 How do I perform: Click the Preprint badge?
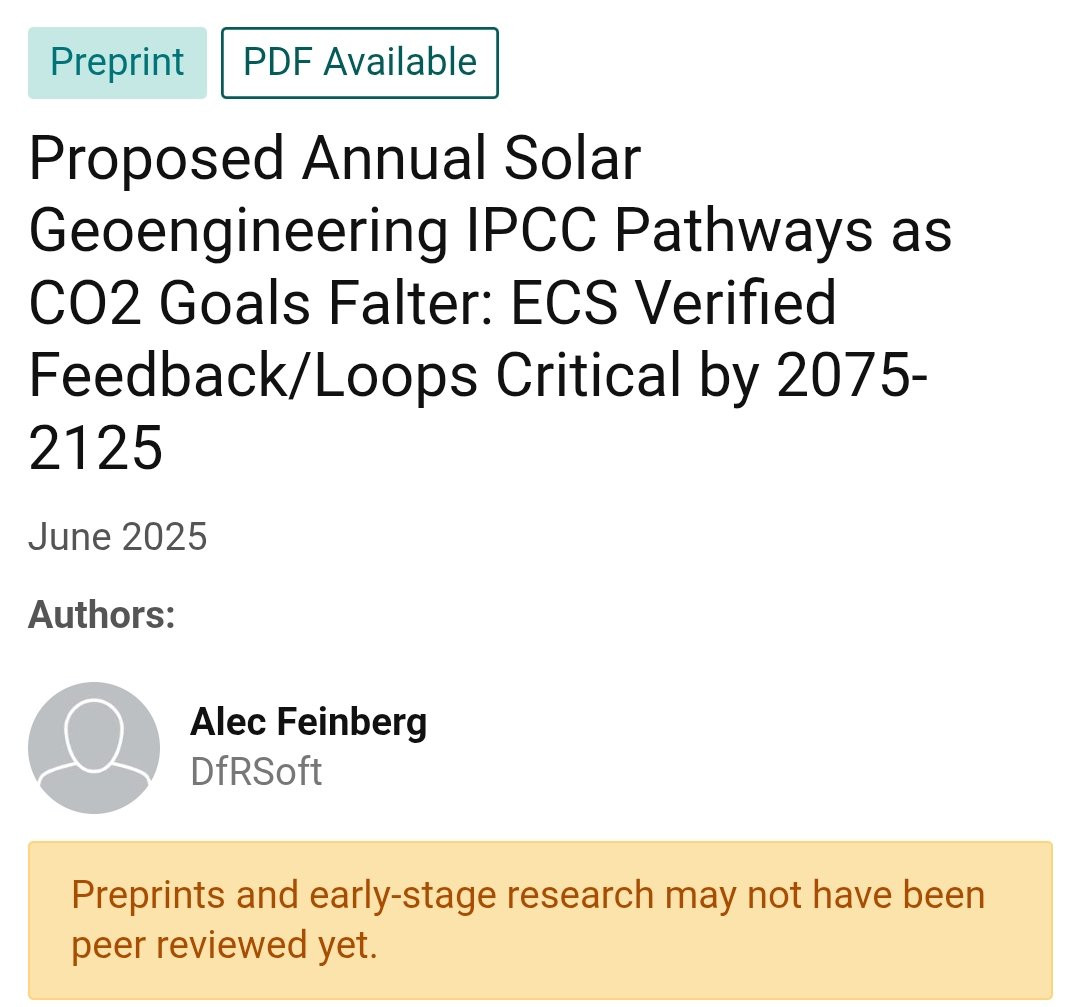click(117, 63)
